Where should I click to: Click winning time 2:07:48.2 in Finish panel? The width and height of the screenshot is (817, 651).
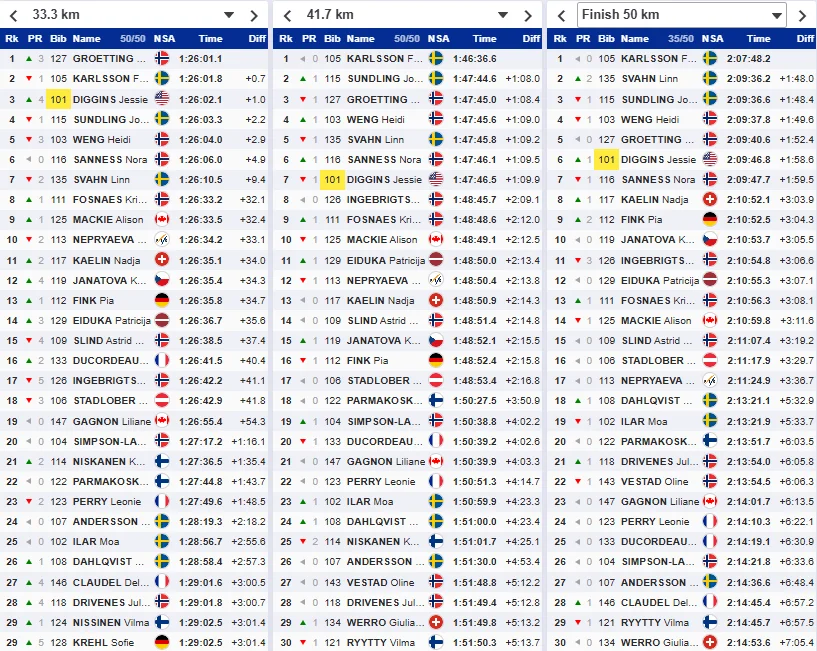[749, 58]
